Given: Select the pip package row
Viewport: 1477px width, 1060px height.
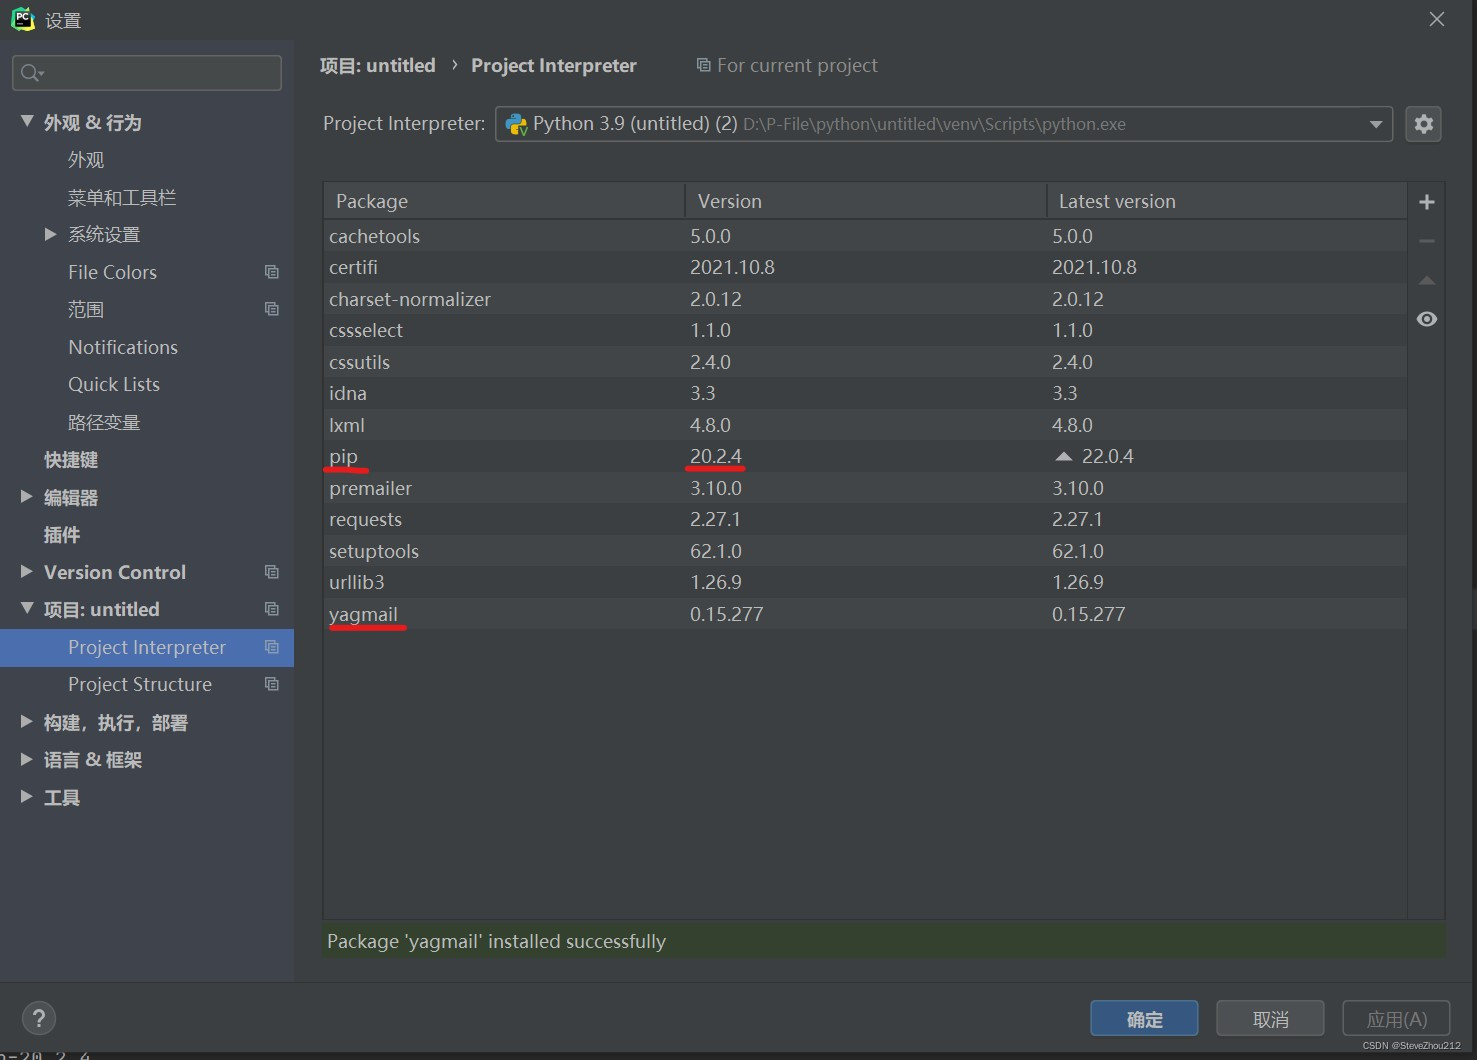Looking at the screenshot, I should click(x=865, y=456).
